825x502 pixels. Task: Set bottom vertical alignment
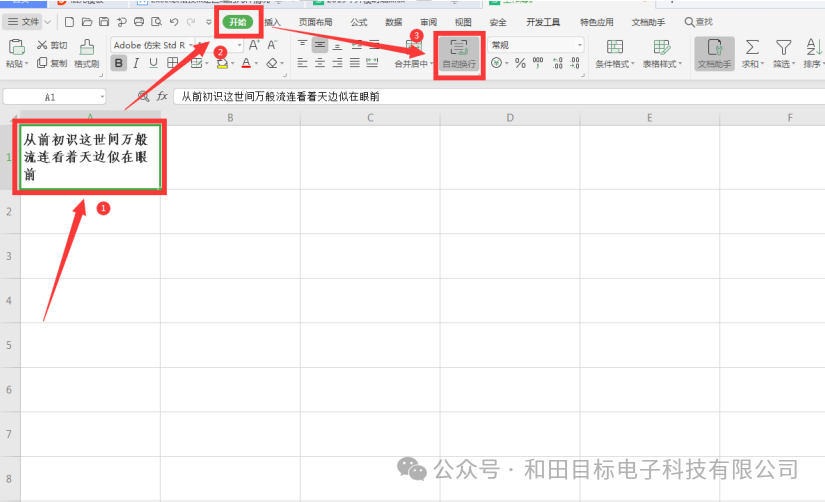coord(337,45)
